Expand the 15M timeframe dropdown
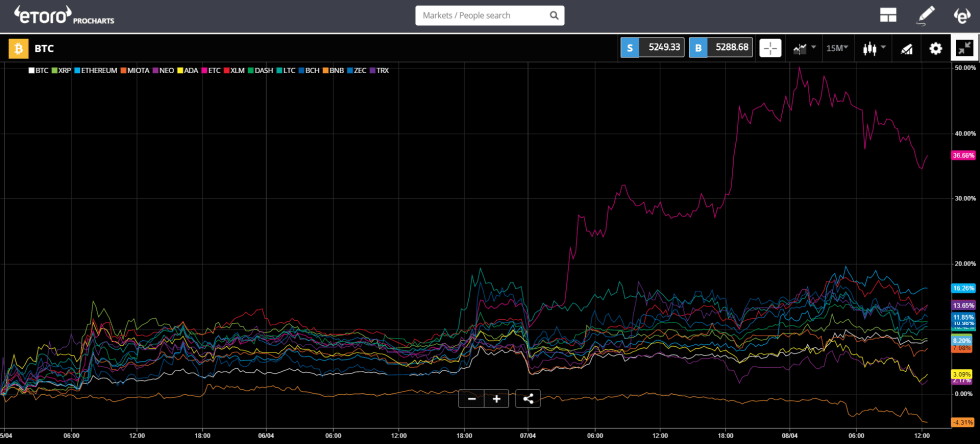The height and width of the screenshot is (444, 980). 837,48
